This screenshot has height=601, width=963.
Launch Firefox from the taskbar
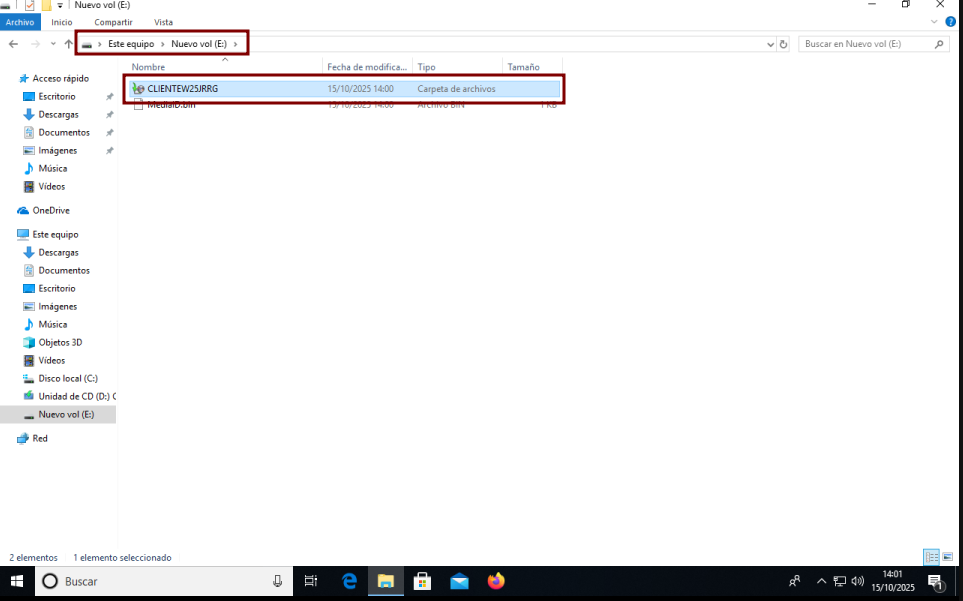pyautogui.click(x=496, y=581)
